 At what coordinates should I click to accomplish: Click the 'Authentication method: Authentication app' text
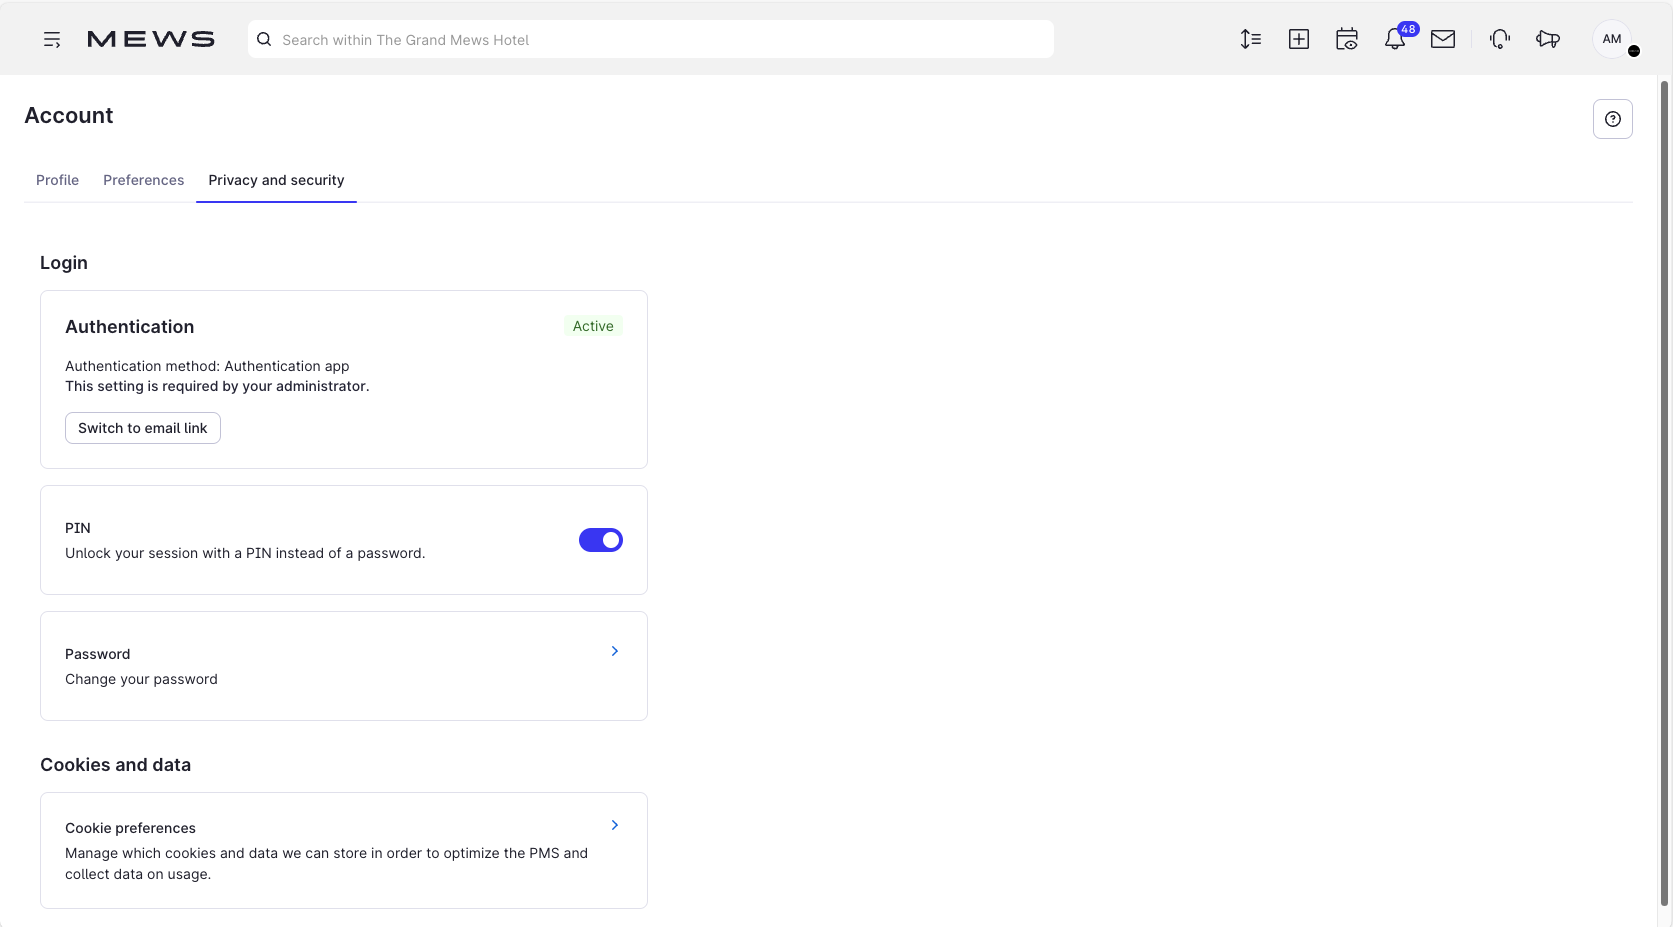coord(207,366)
